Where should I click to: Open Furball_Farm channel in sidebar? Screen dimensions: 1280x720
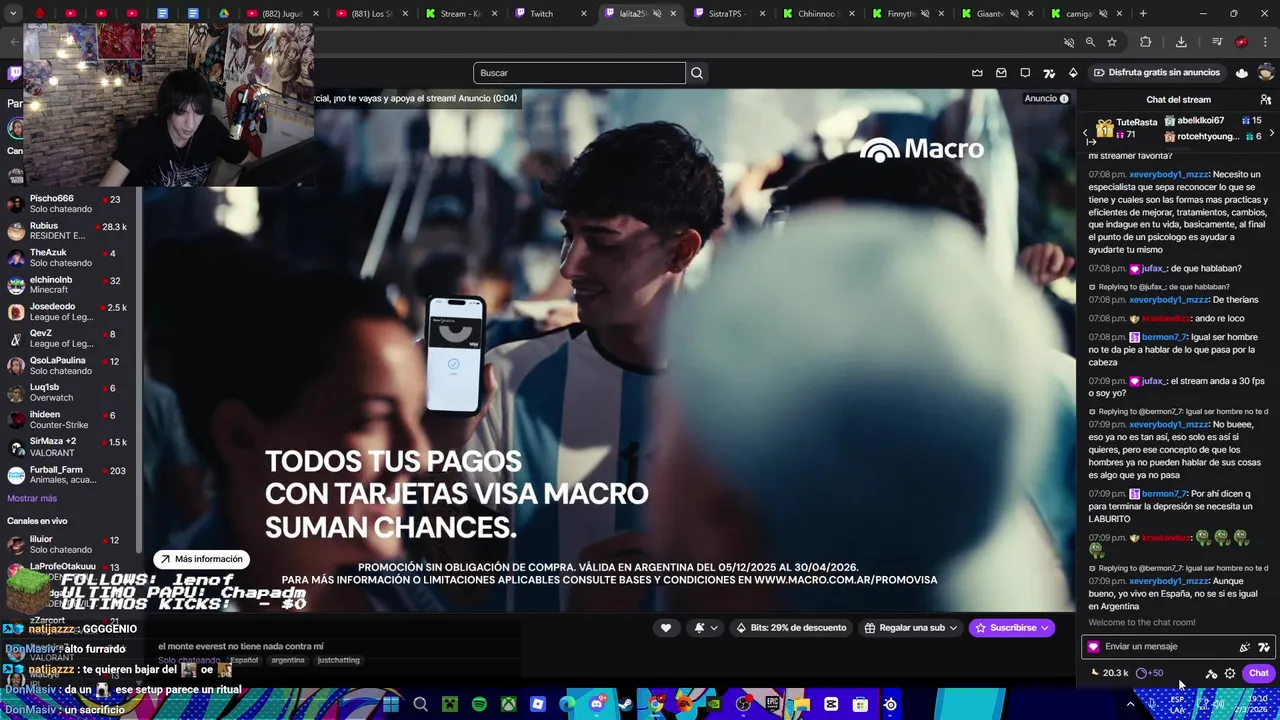coord(68,474)
